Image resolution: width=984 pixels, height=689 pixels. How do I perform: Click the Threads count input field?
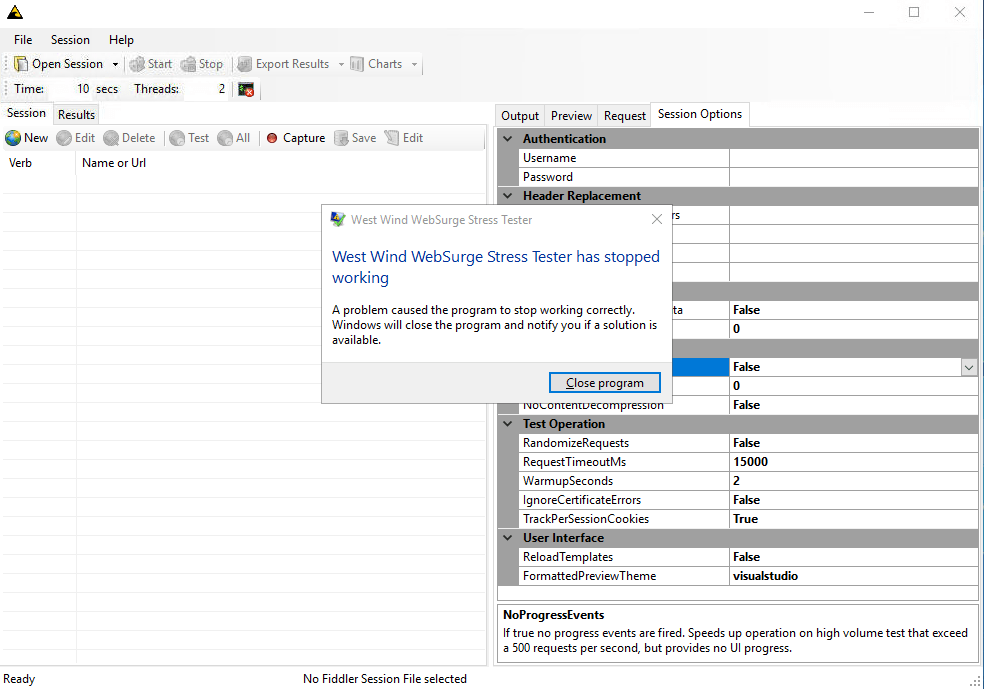205,89
